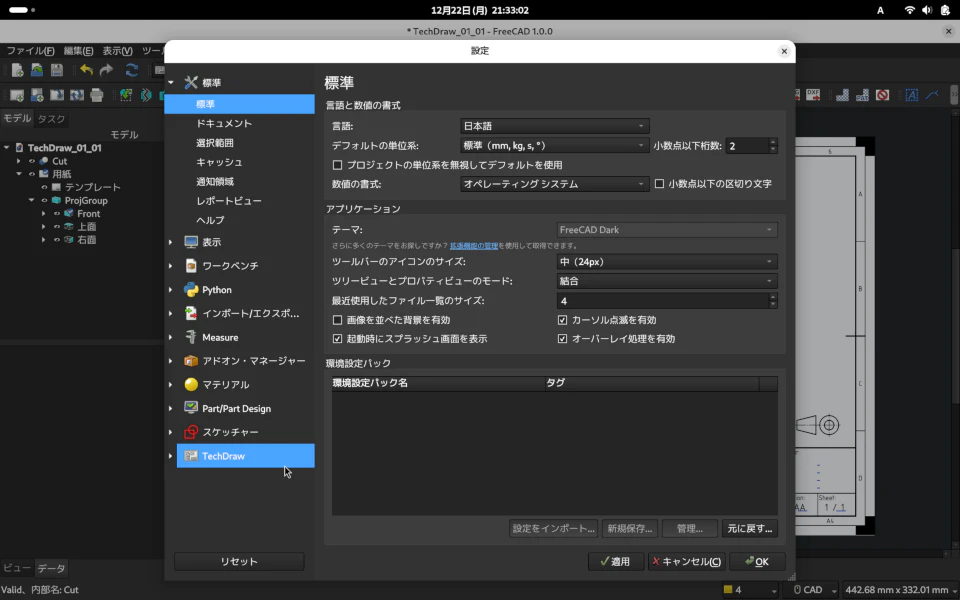Click the 環境設定パック名 column header
The image size is (960, 600).
(438, 383)
